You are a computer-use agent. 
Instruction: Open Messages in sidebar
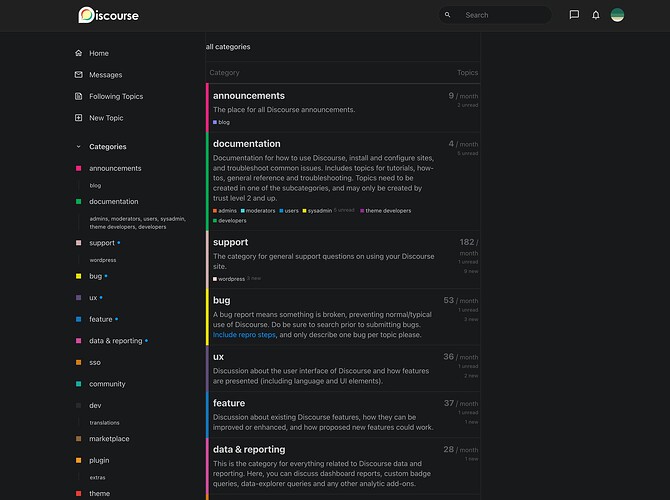click(x=106, y=75)
